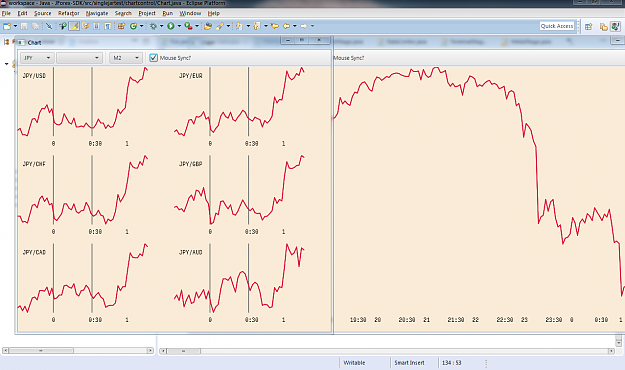The image size is (625, 370).
Task: Click the Run External Tools icon
Action: coord(189,26)
